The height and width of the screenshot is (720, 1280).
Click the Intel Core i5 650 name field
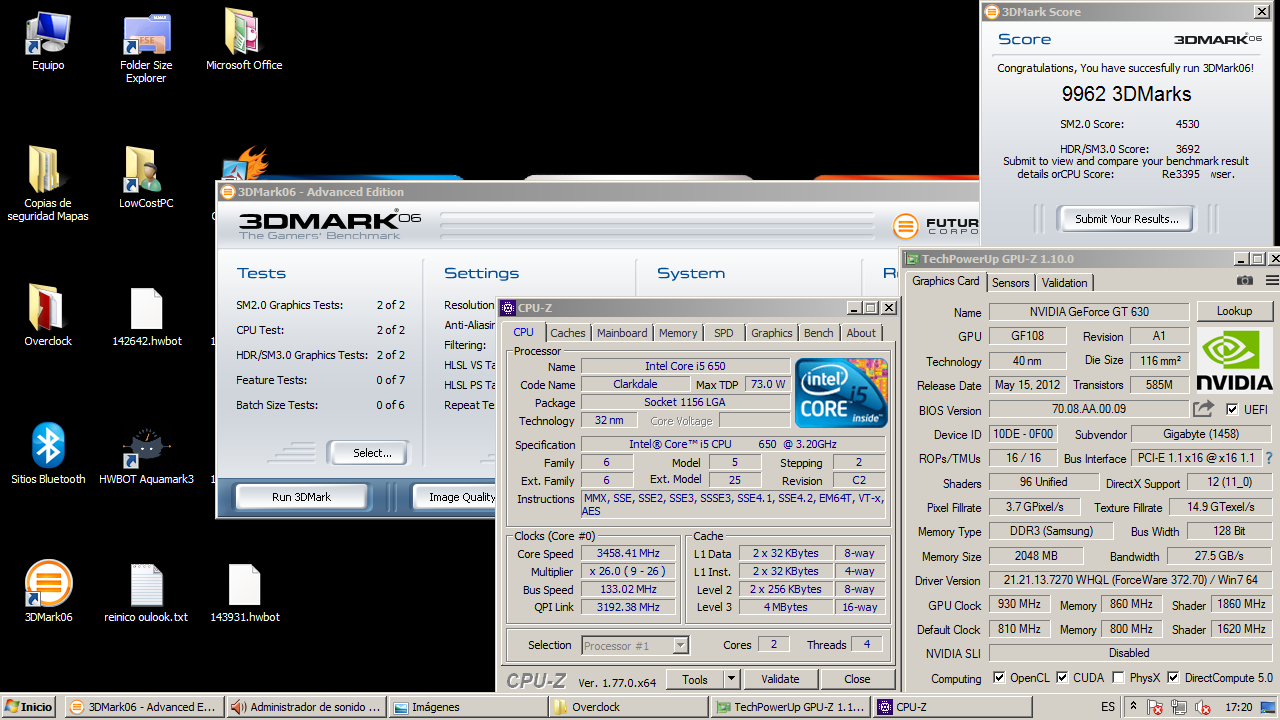(x=685, y=367)
